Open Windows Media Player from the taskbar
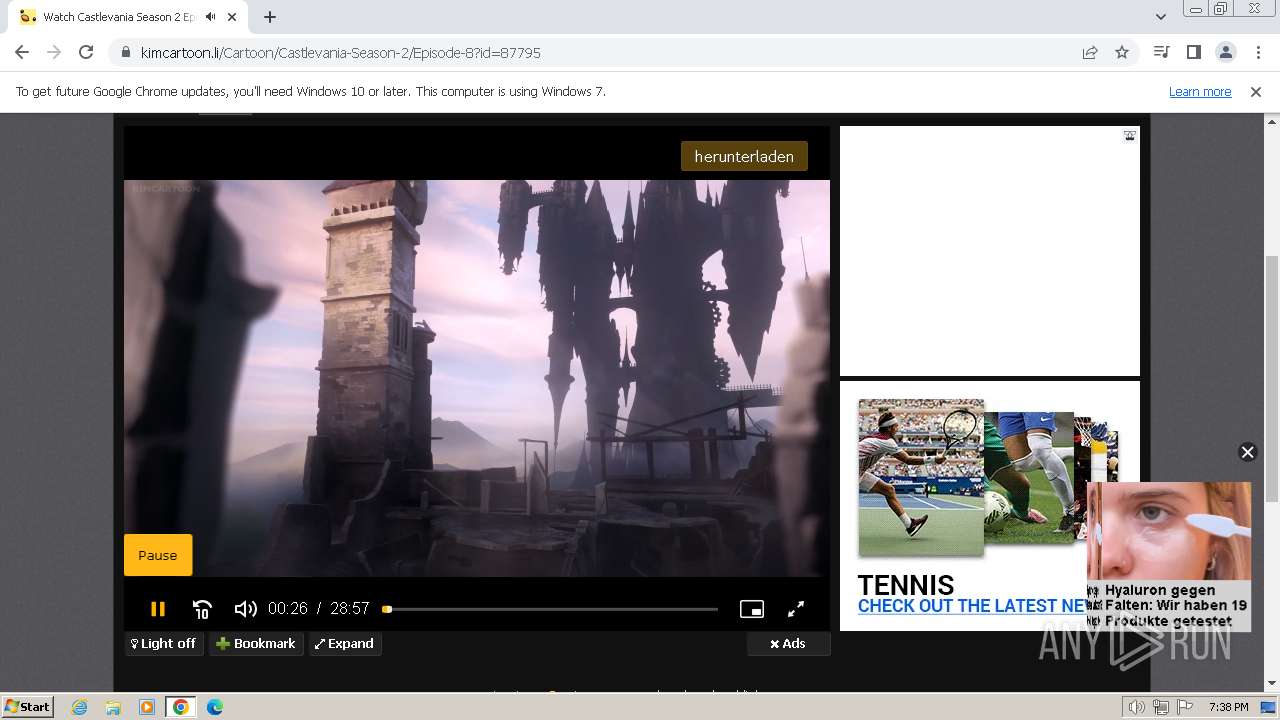The width and height of the screenshot is (1280, 720). (x=147, y=707)
